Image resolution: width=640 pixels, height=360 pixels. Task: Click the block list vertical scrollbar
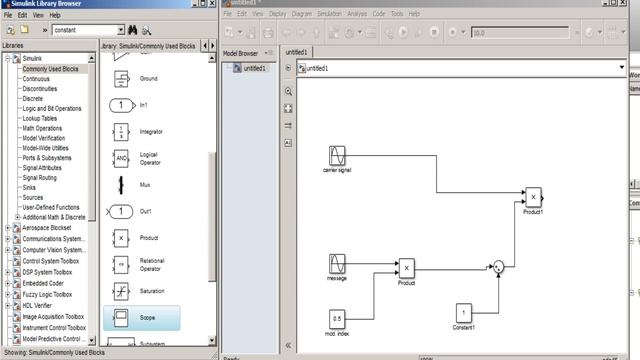tap(212, 216)
